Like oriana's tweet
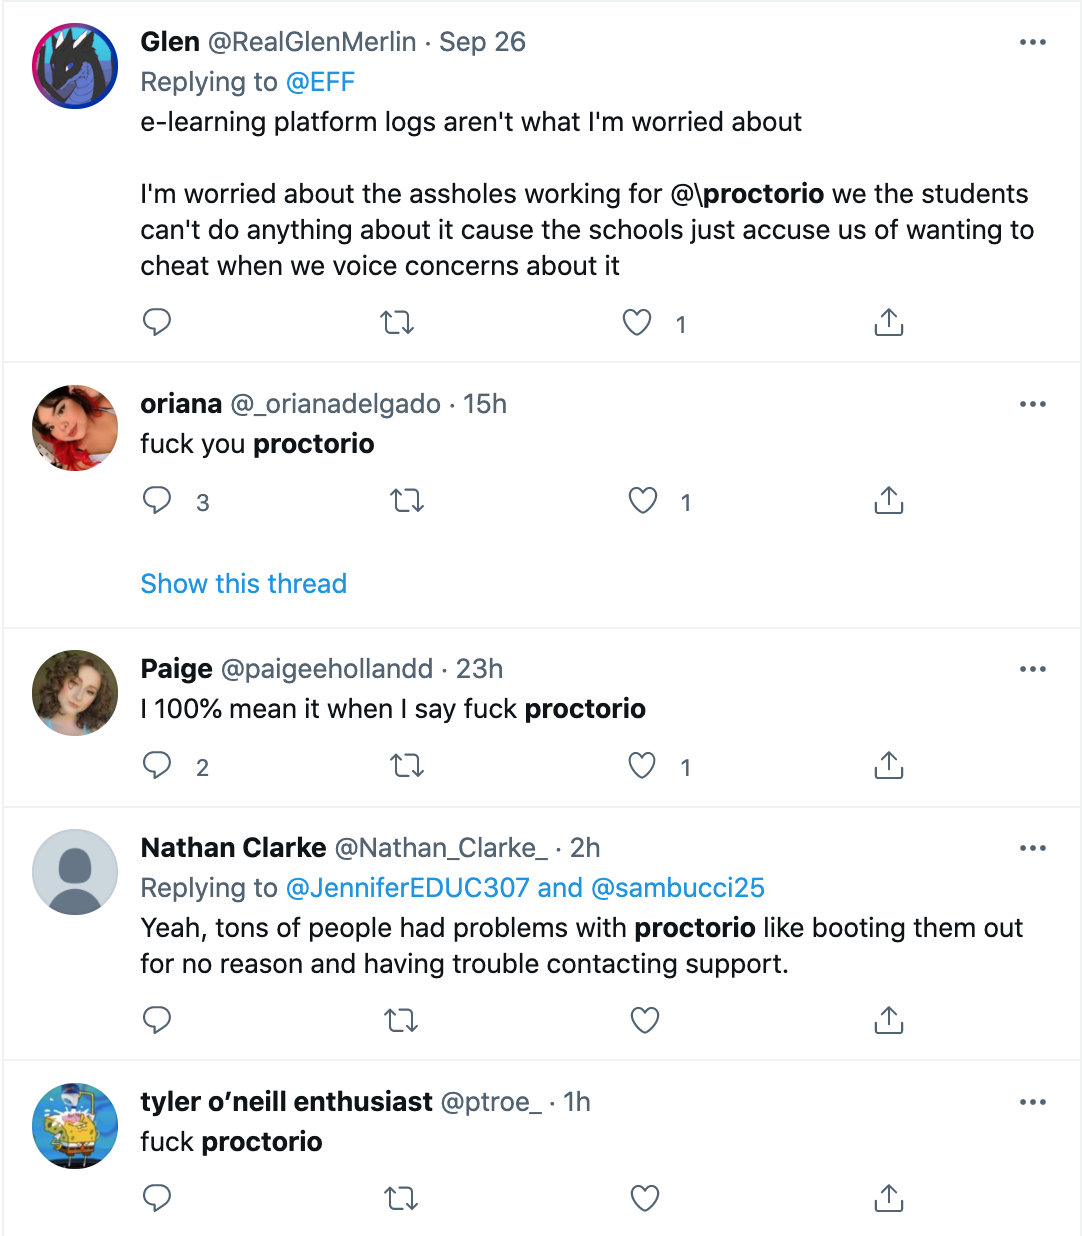Viewport: 1082px width, 1236px height. point(642,500)
